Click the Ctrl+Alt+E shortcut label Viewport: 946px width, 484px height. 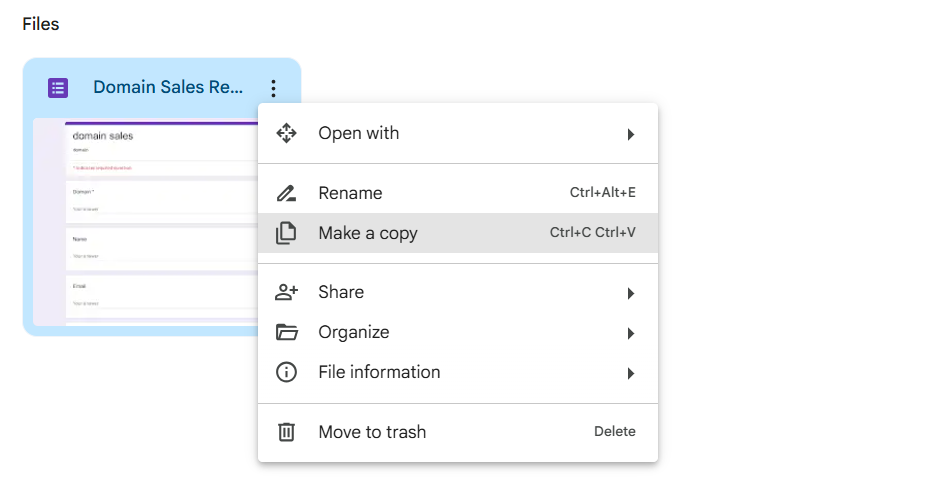click(x=602, y=193)
